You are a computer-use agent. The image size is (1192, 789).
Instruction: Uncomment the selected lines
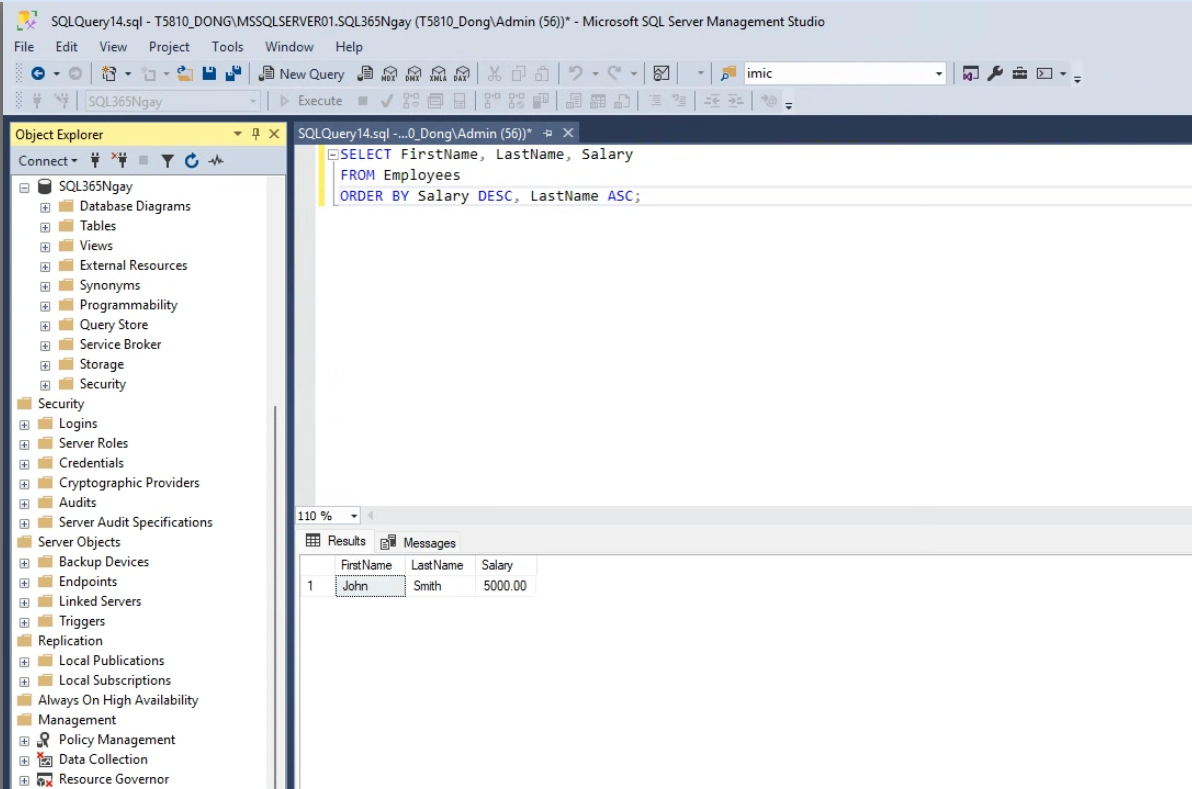(x=679, y=101)
